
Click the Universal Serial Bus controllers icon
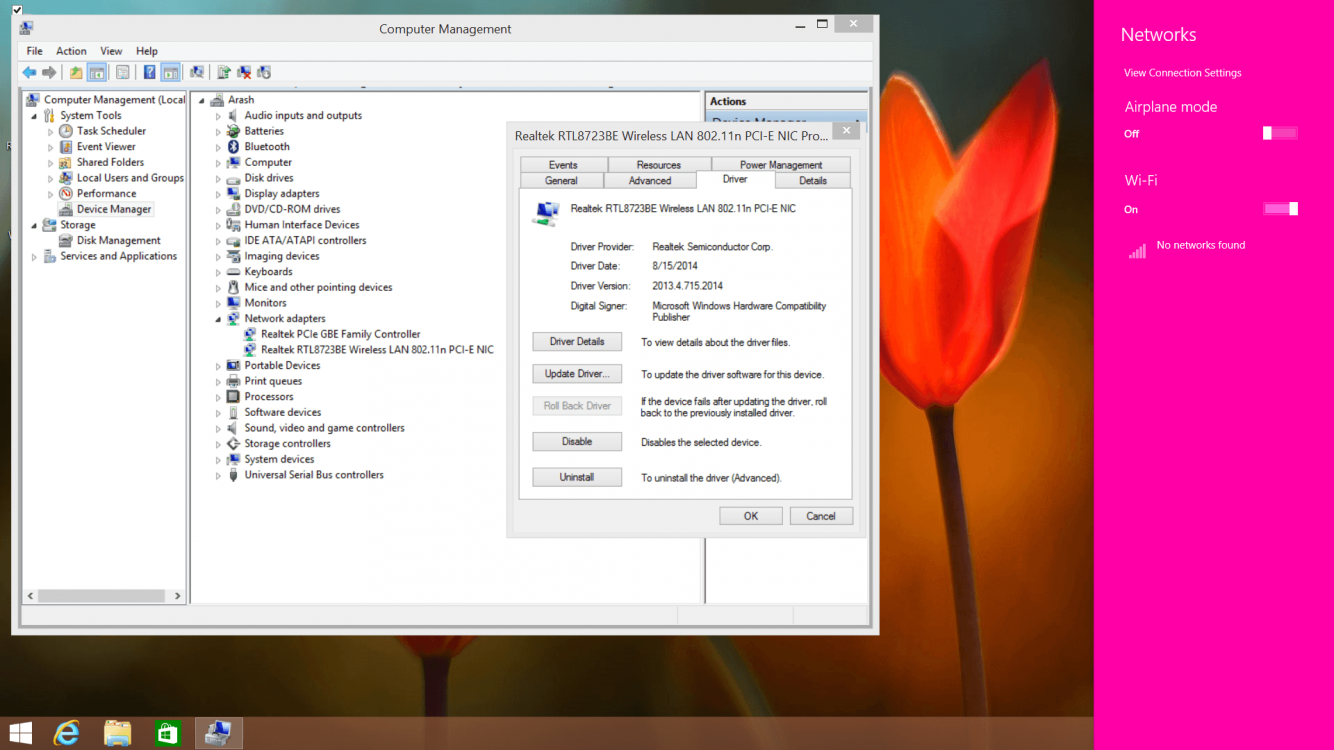point(233,476)
